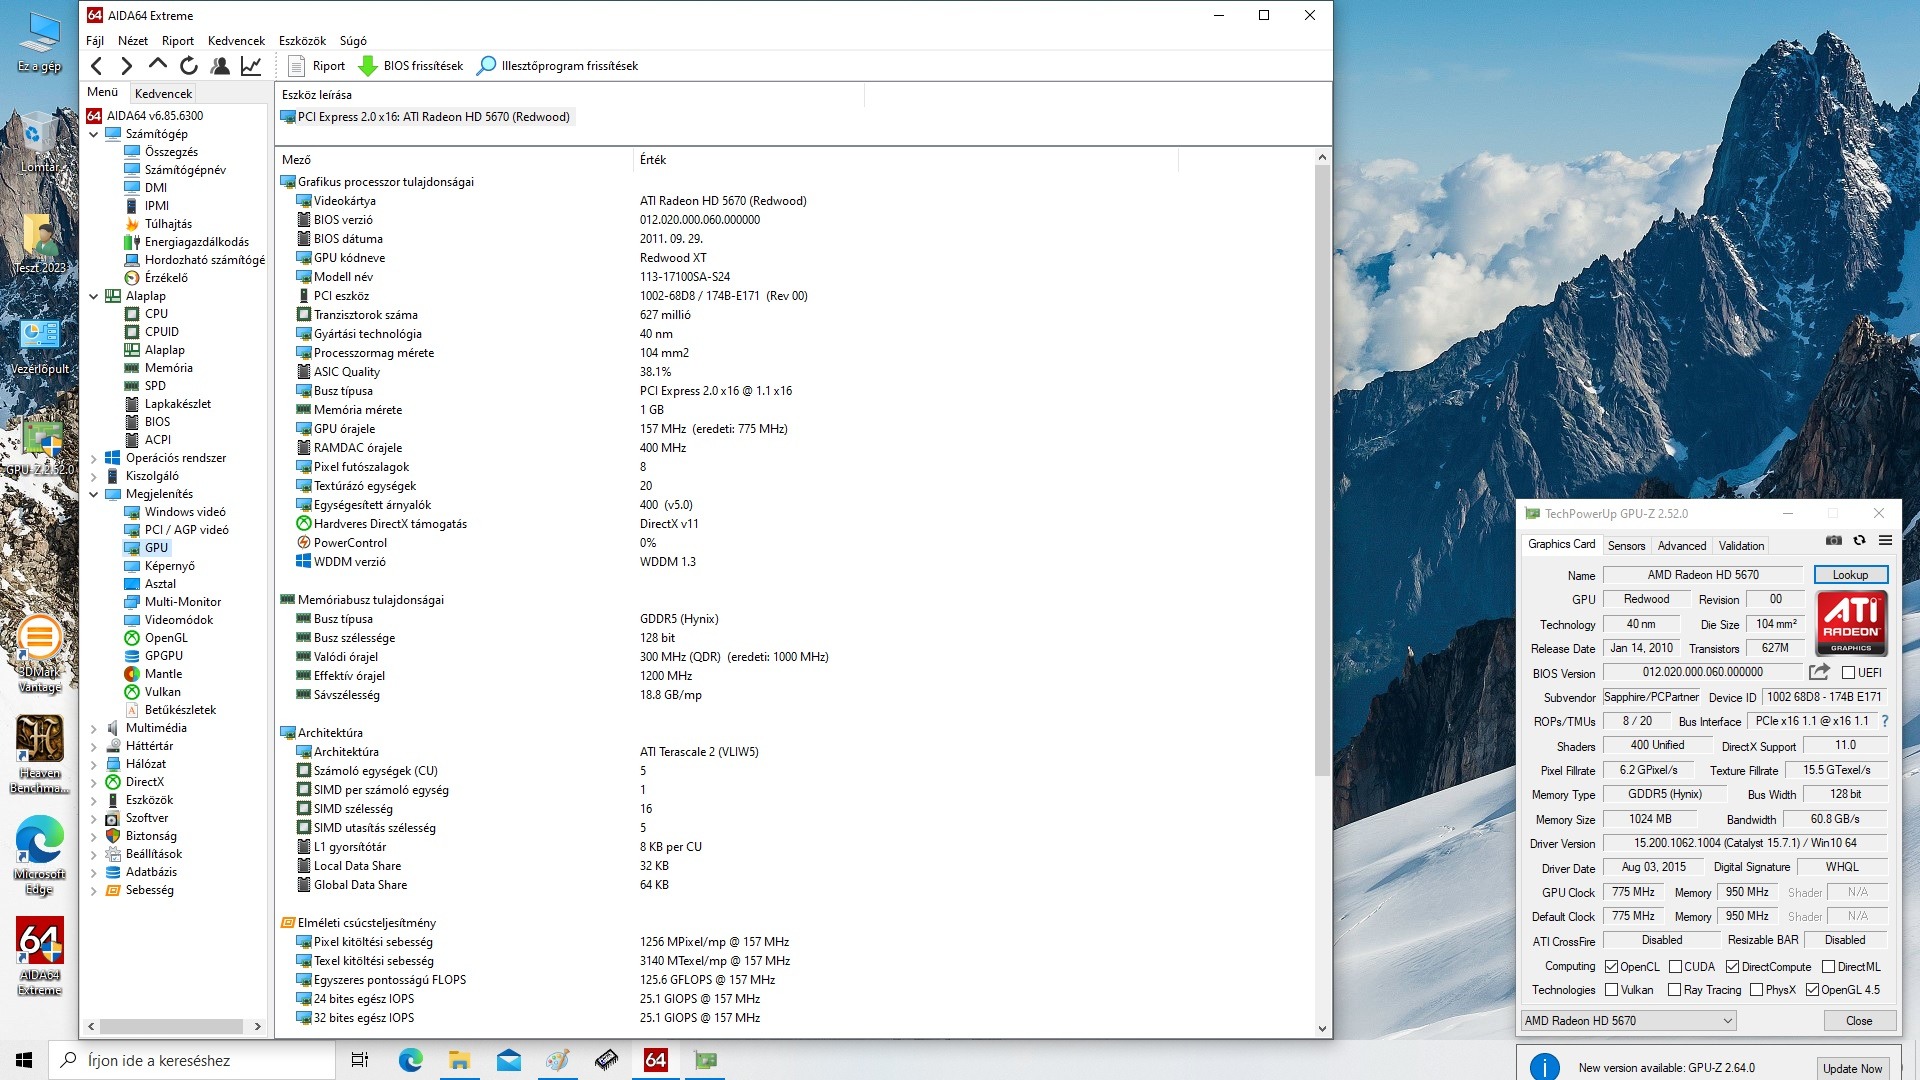Click the AIDA64 forward navigation arrow
The image size is (1920, 1080).
(126, 66)
